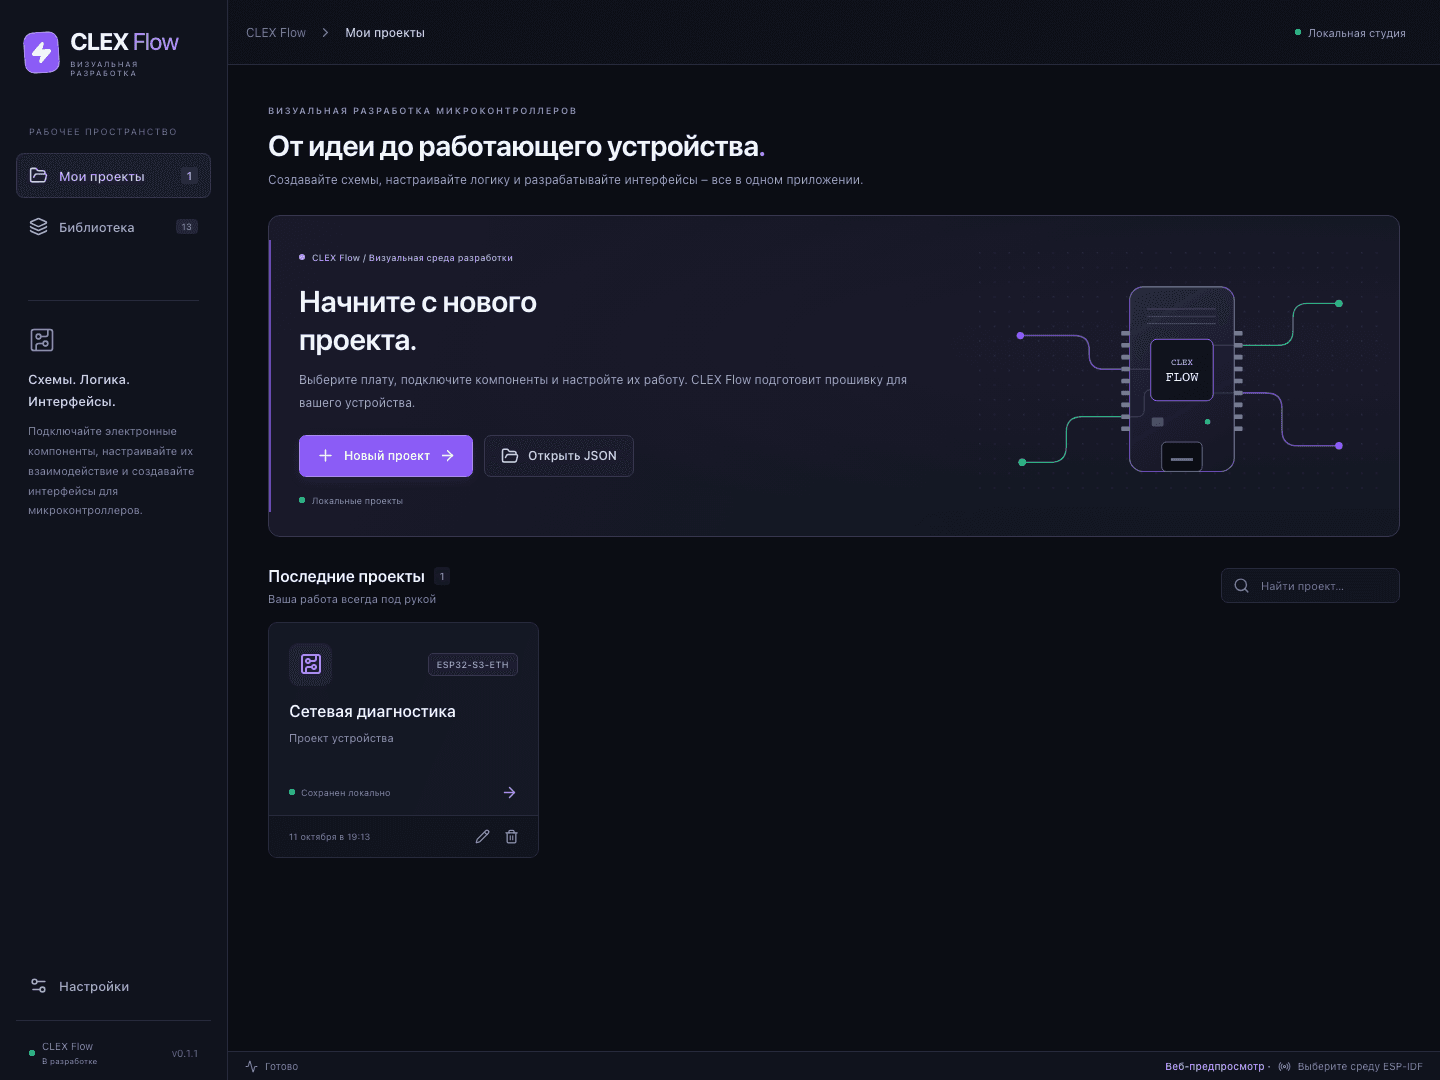This screenshot has height=1080, width=1440.
Task: Click the Последние проекты count badge
Action: click(x=442, y=577)
